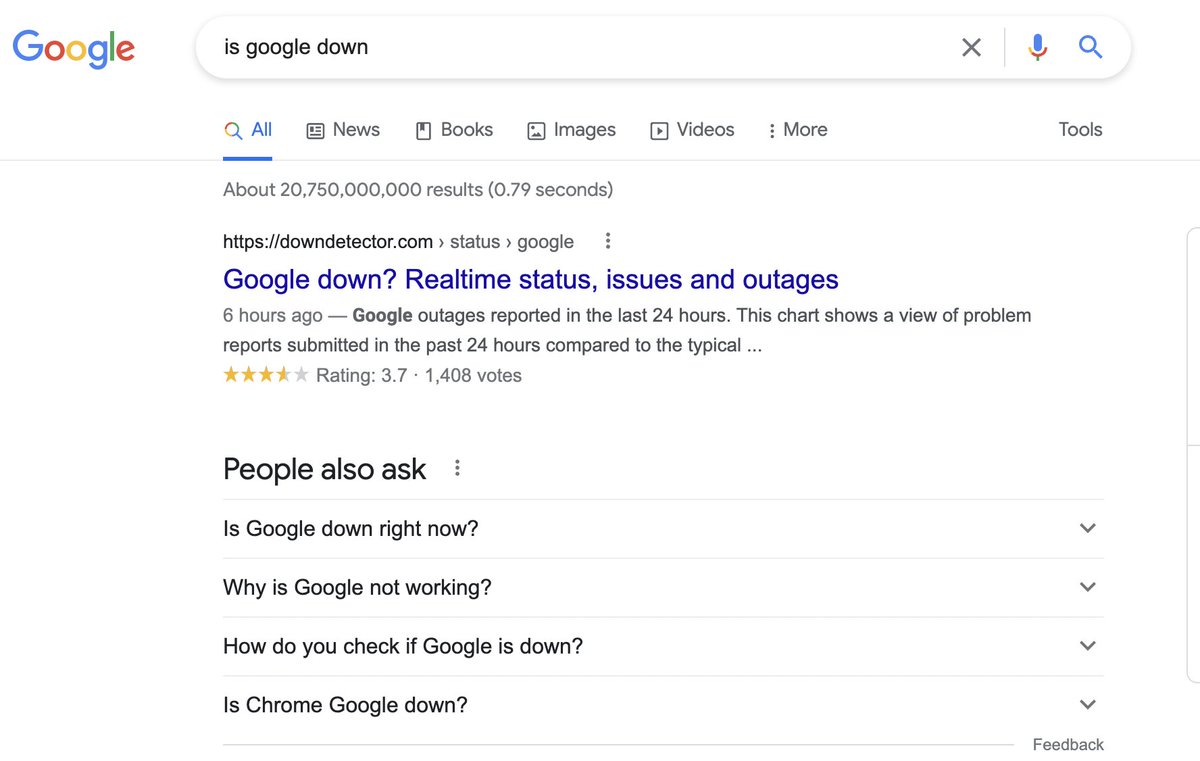Switch to the News tab
1200x761 pixels.
point(343,130)
